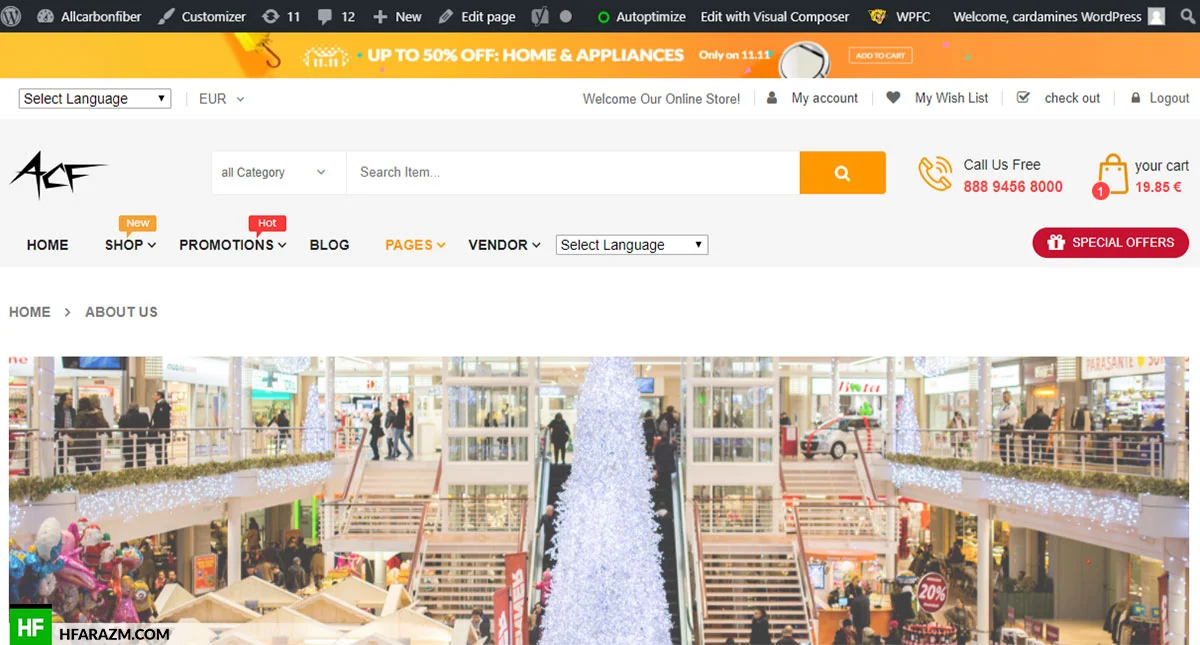Click ADD TO CART in the promo banner

click(x=880, y=56)
